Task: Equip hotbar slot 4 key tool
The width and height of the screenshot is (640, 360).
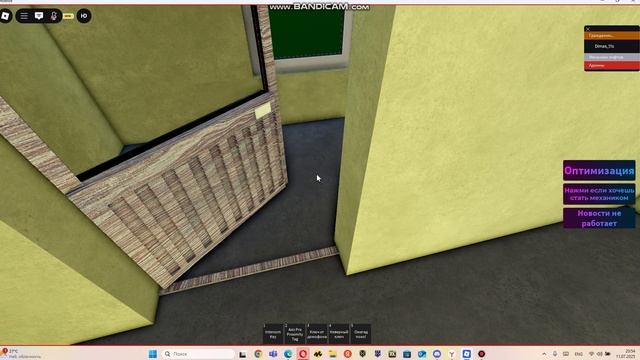Action: tap(339, 334)
